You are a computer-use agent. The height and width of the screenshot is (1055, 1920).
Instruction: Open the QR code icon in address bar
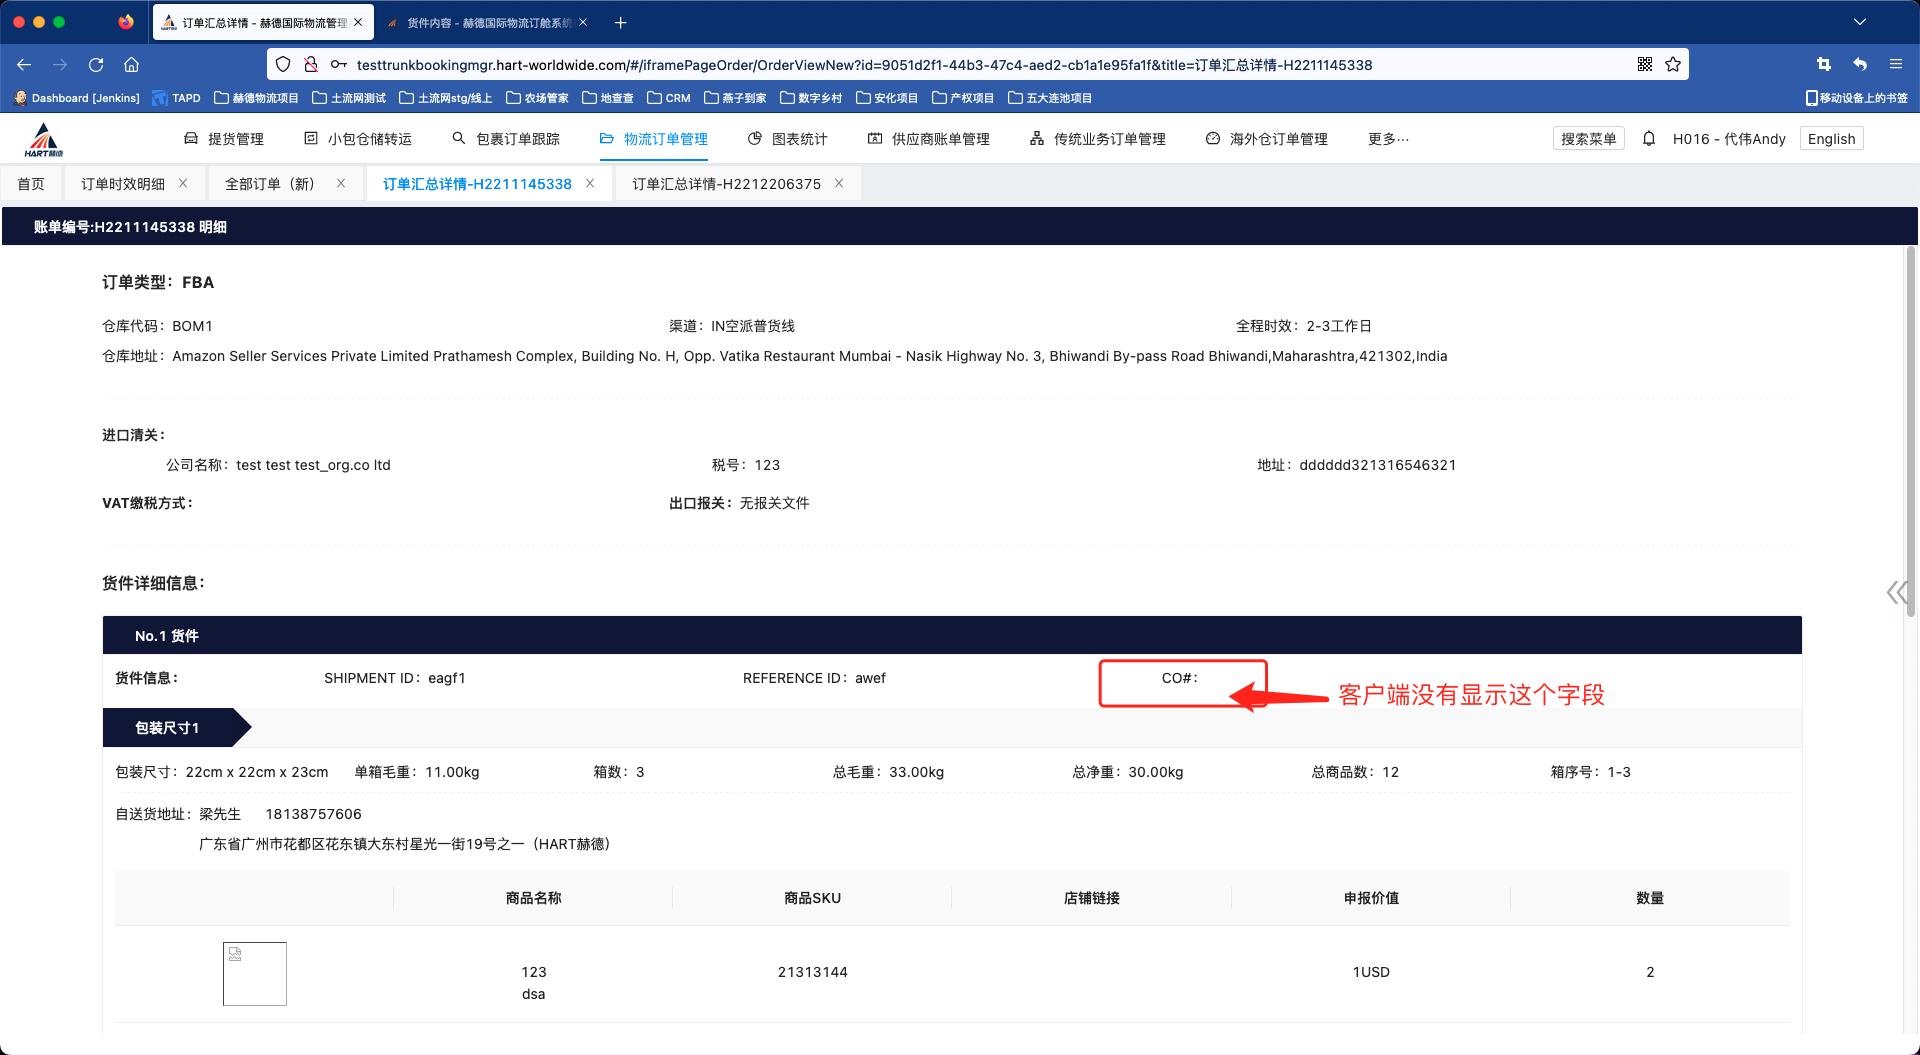(1645, 65)
